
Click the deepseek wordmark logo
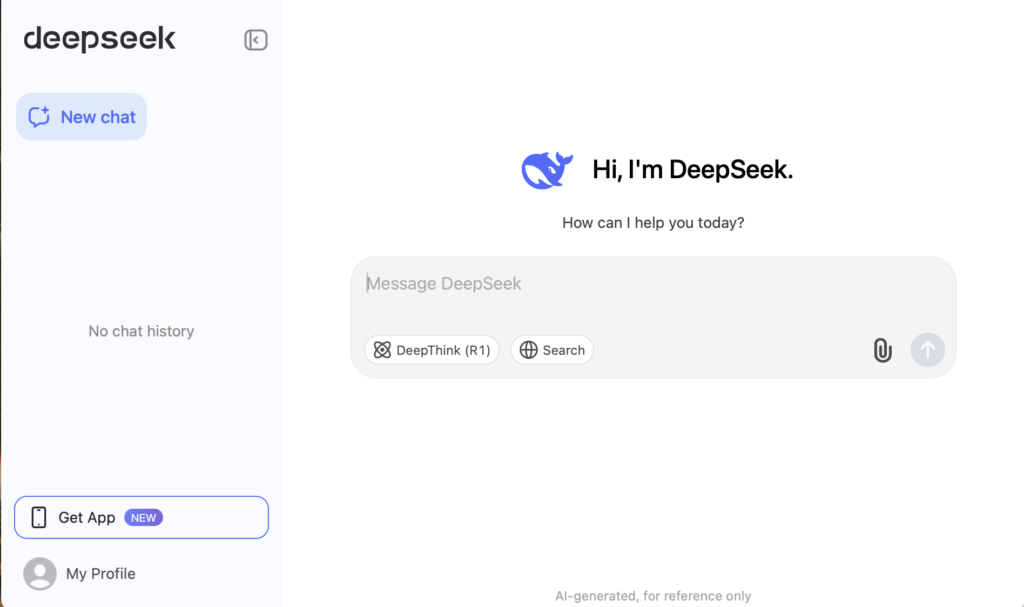[99, 39]
